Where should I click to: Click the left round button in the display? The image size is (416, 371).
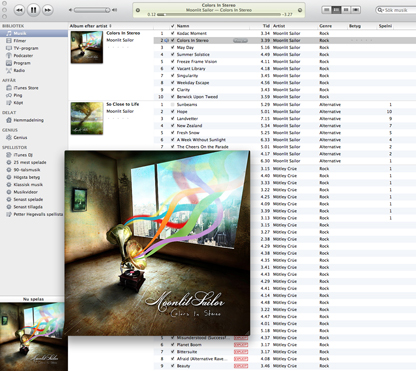138,10
